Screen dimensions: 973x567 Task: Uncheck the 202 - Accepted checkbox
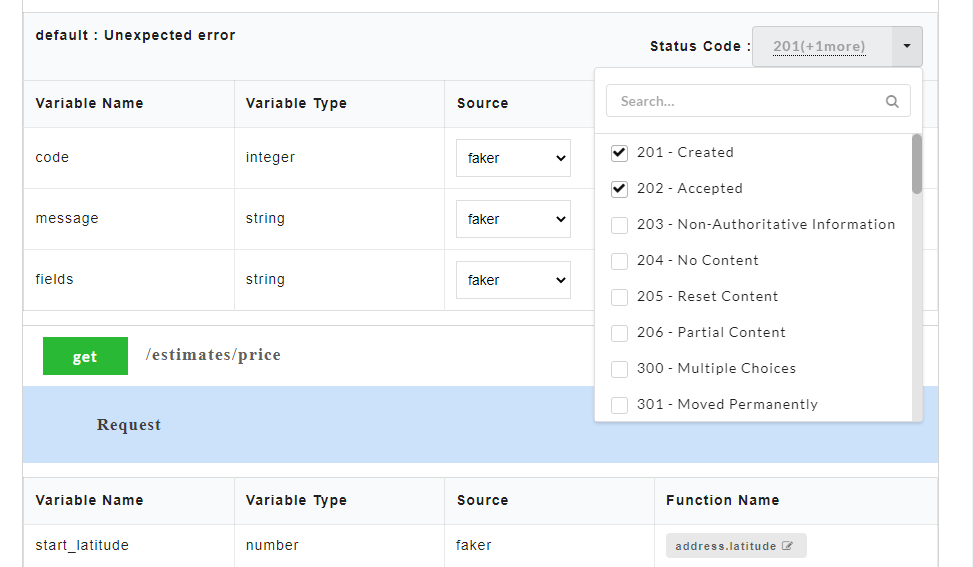[x=619, y=189]
